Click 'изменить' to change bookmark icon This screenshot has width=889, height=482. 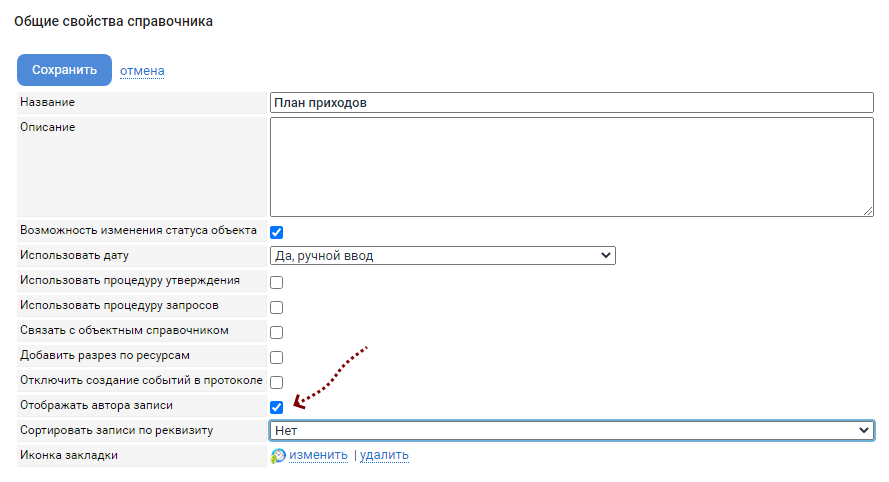pyautogui.click(x=318, y=456)
